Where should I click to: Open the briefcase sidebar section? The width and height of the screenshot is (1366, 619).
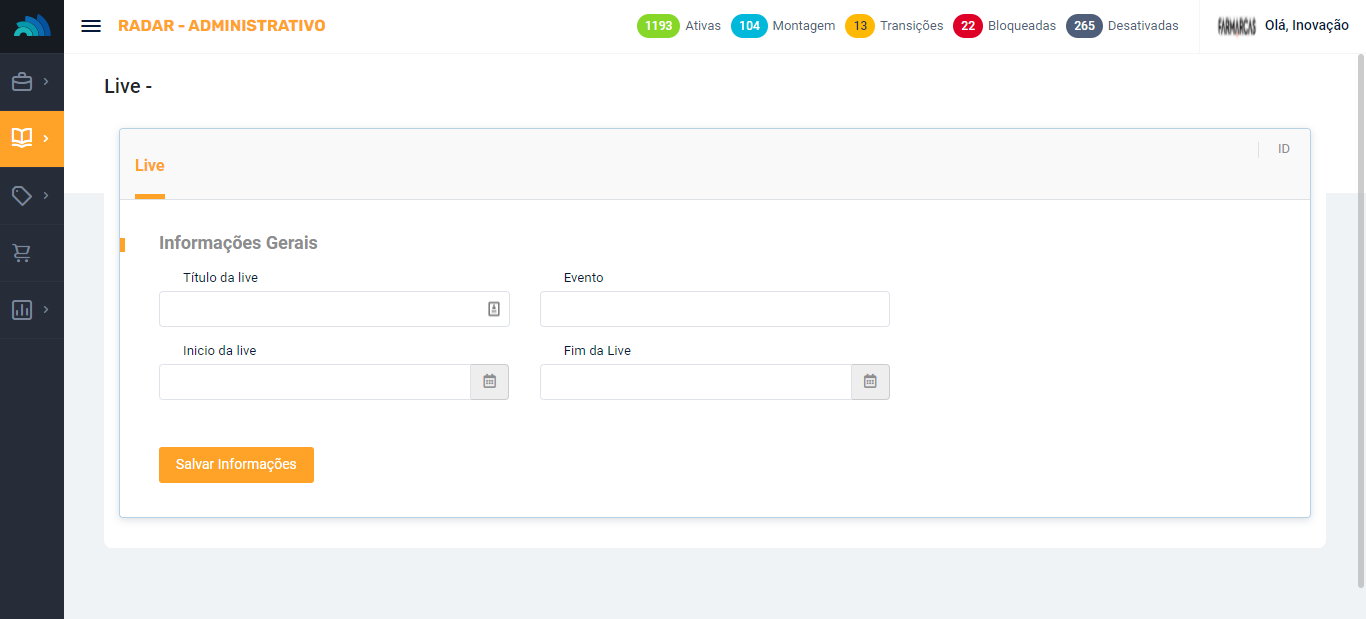[22, 82]
